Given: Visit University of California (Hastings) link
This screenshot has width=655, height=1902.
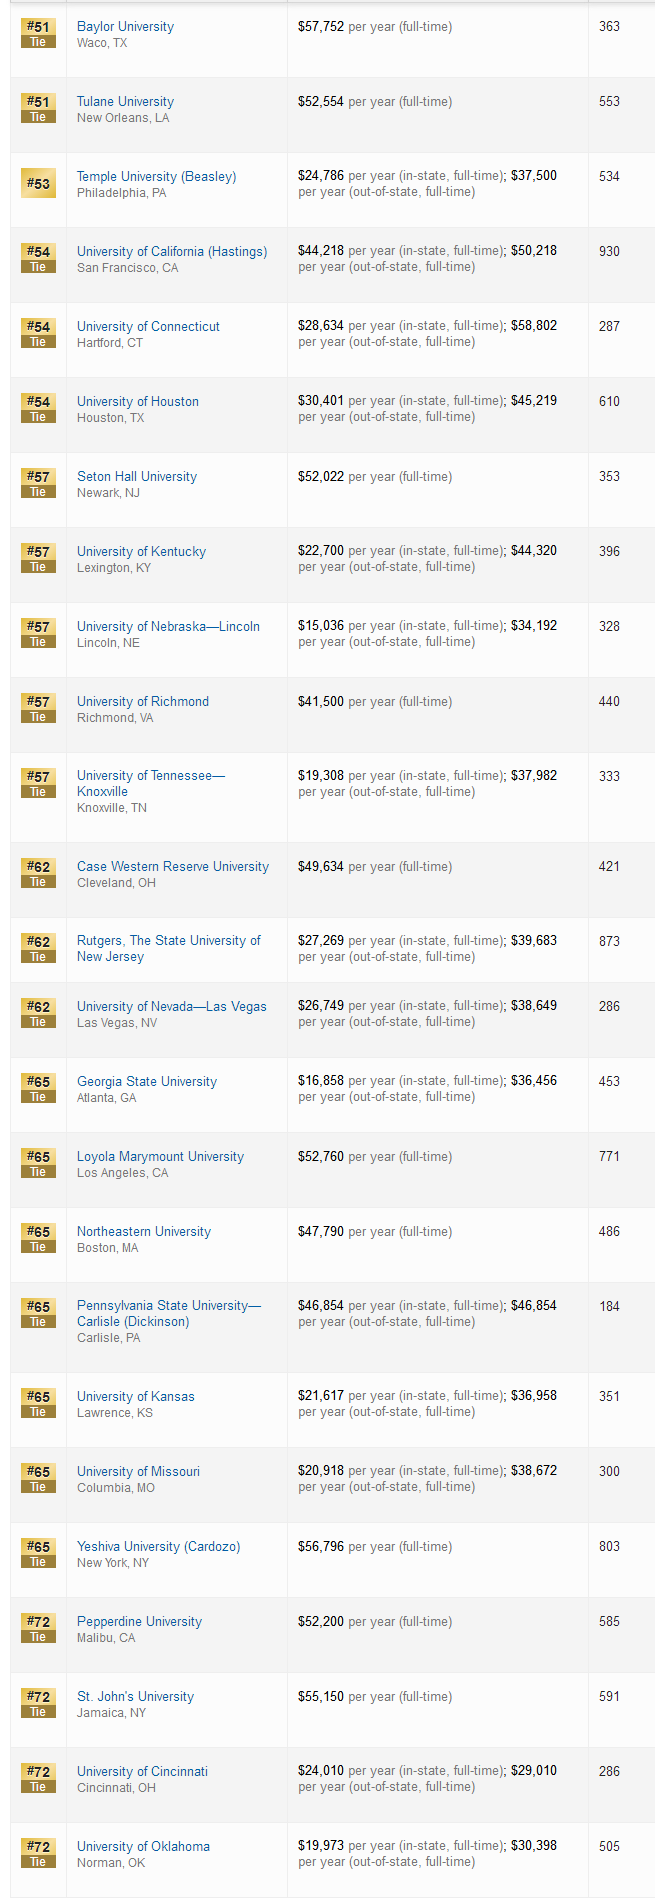Looking at the screenshot, I should 172,251.
